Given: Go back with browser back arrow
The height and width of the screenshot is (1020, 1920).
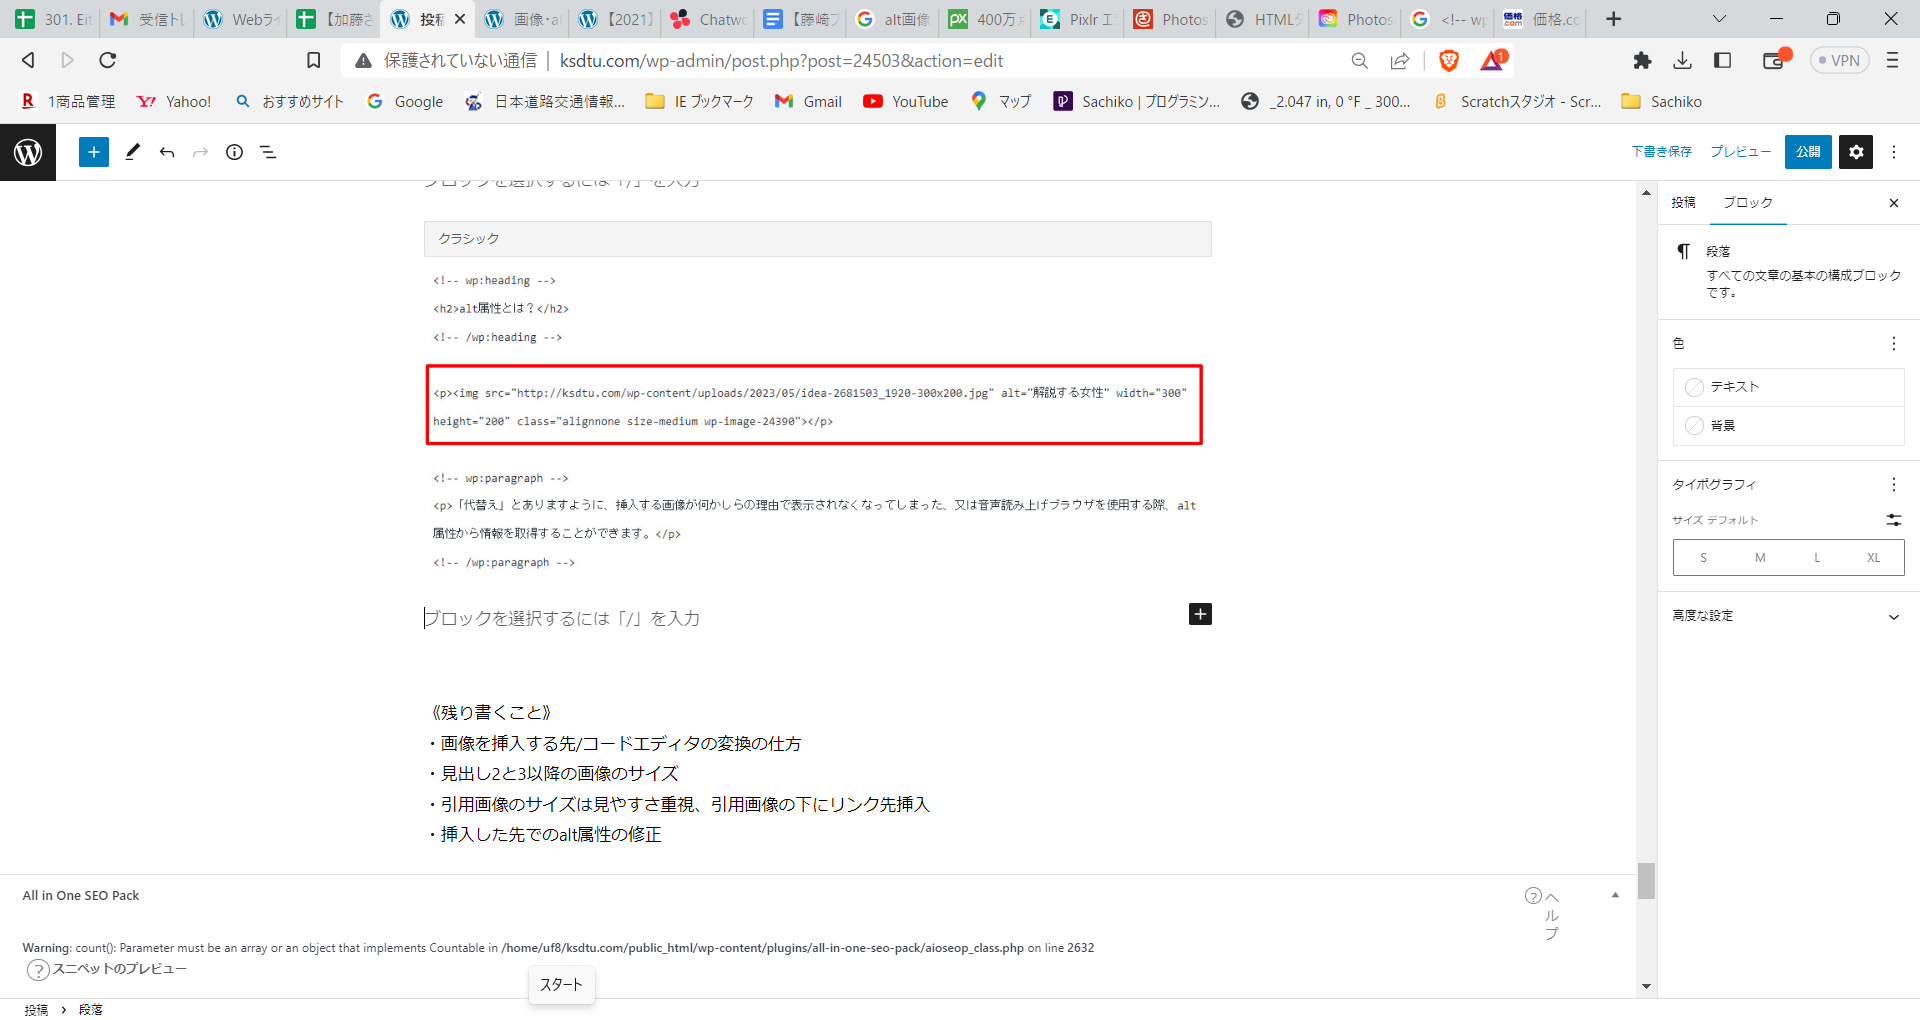Looking at the screenshot, I should (28, 60).
